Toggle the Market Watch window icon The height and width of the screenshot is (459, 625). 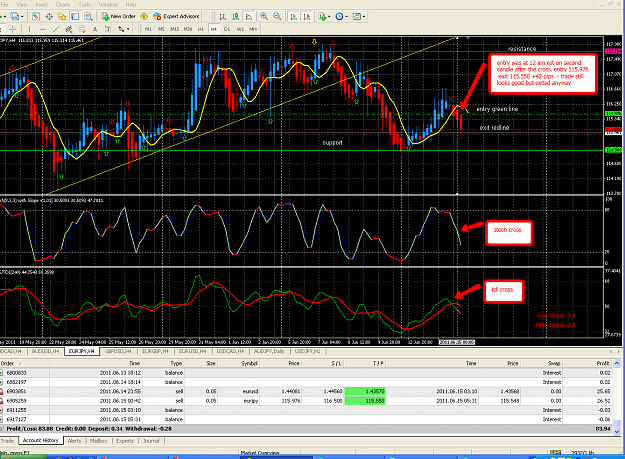click(x=36, y=16)
